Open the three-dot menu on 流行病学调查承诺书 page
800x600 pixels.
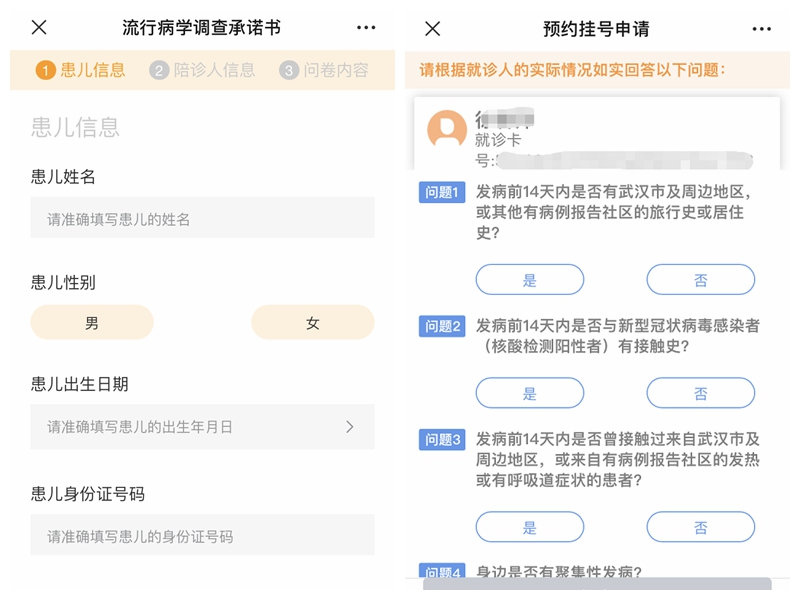pyautogui.click(x=366, y=28)
